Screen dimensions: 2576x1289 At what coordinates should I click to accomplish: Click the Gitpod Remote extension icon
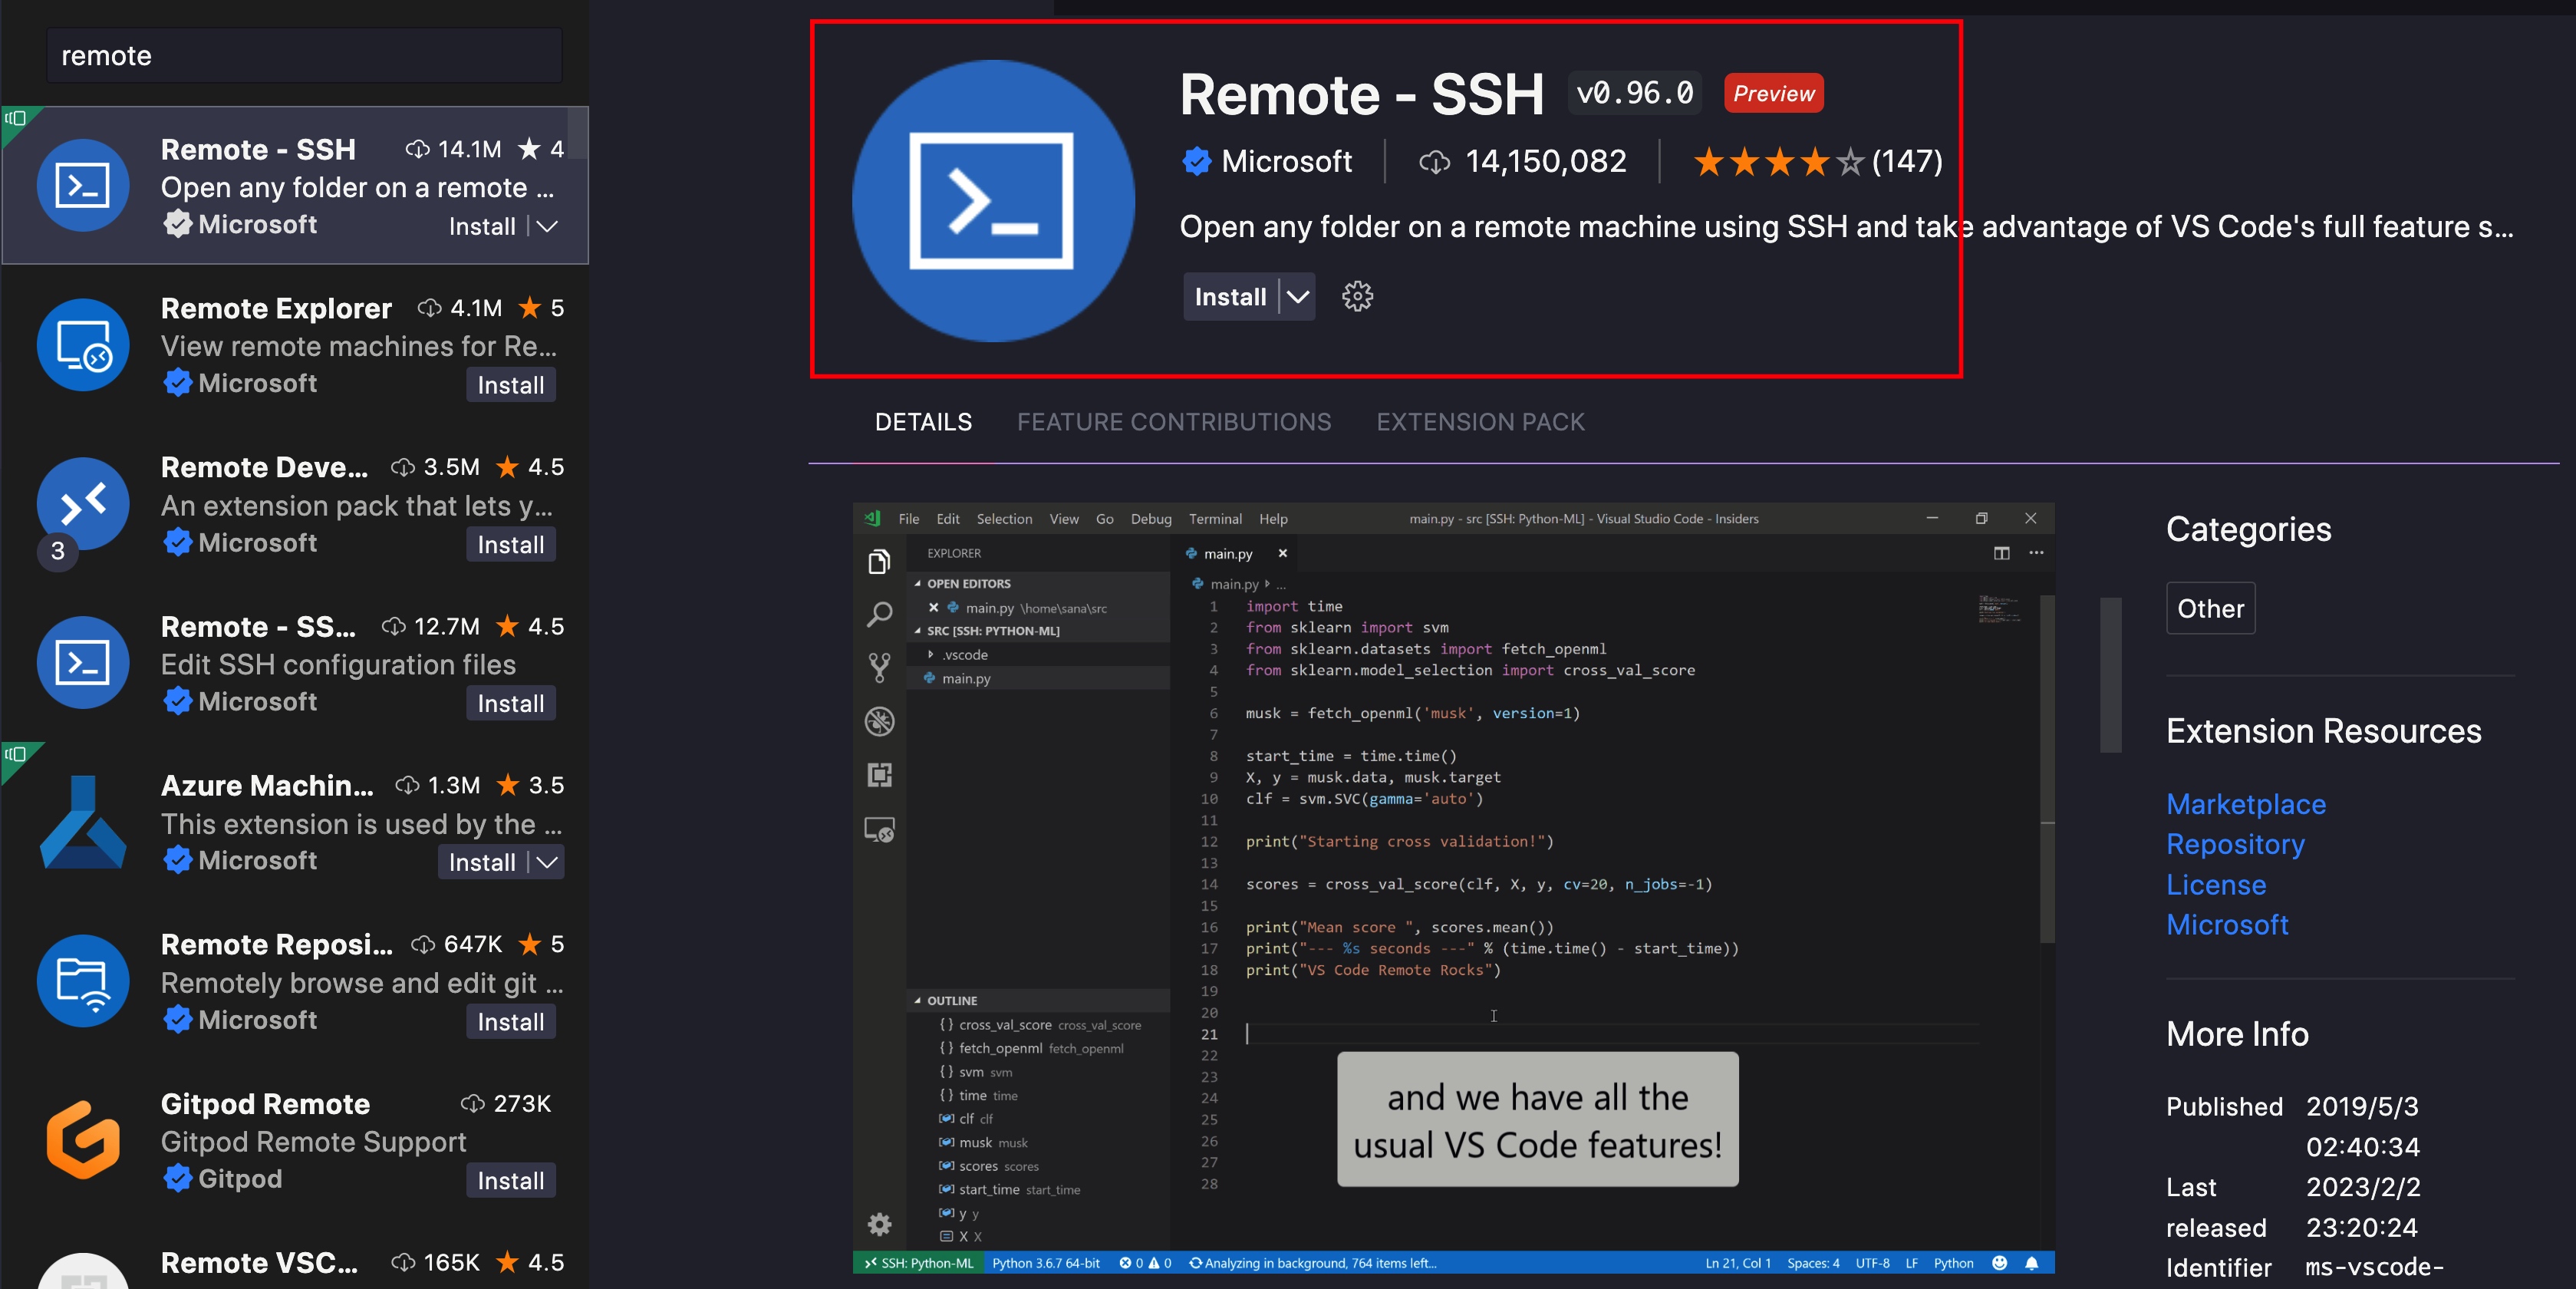(x=83, y=1140)
